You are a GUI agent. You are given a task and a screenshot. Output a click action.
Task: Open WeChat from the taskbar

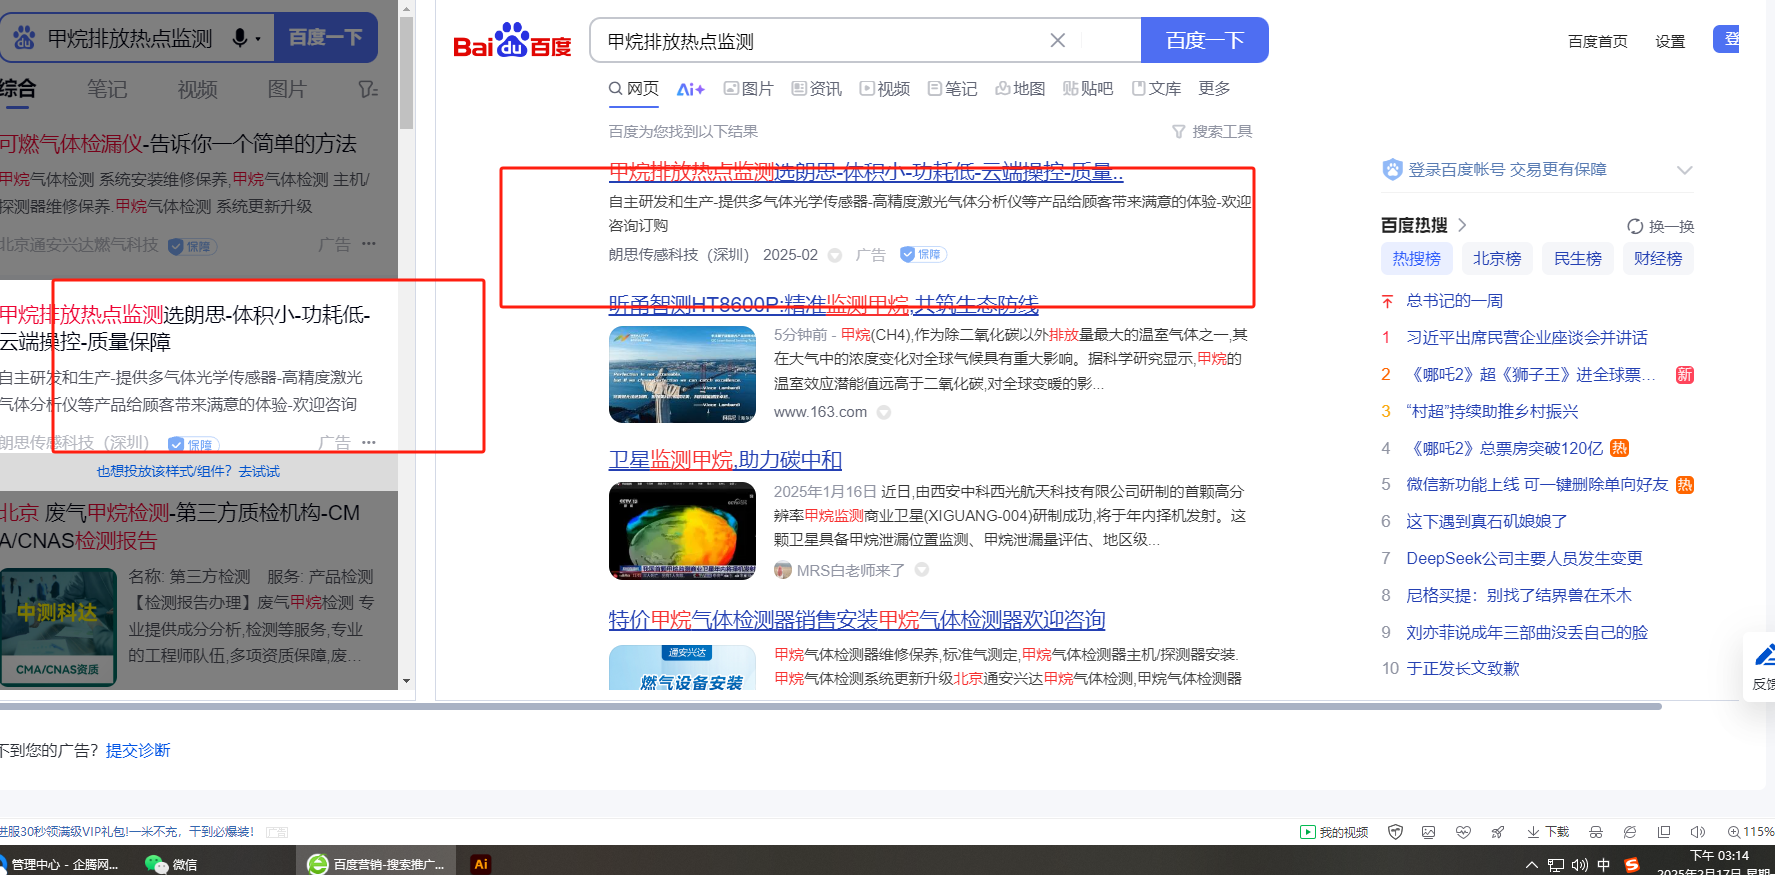pyautogui.click(x=171, y=864)
